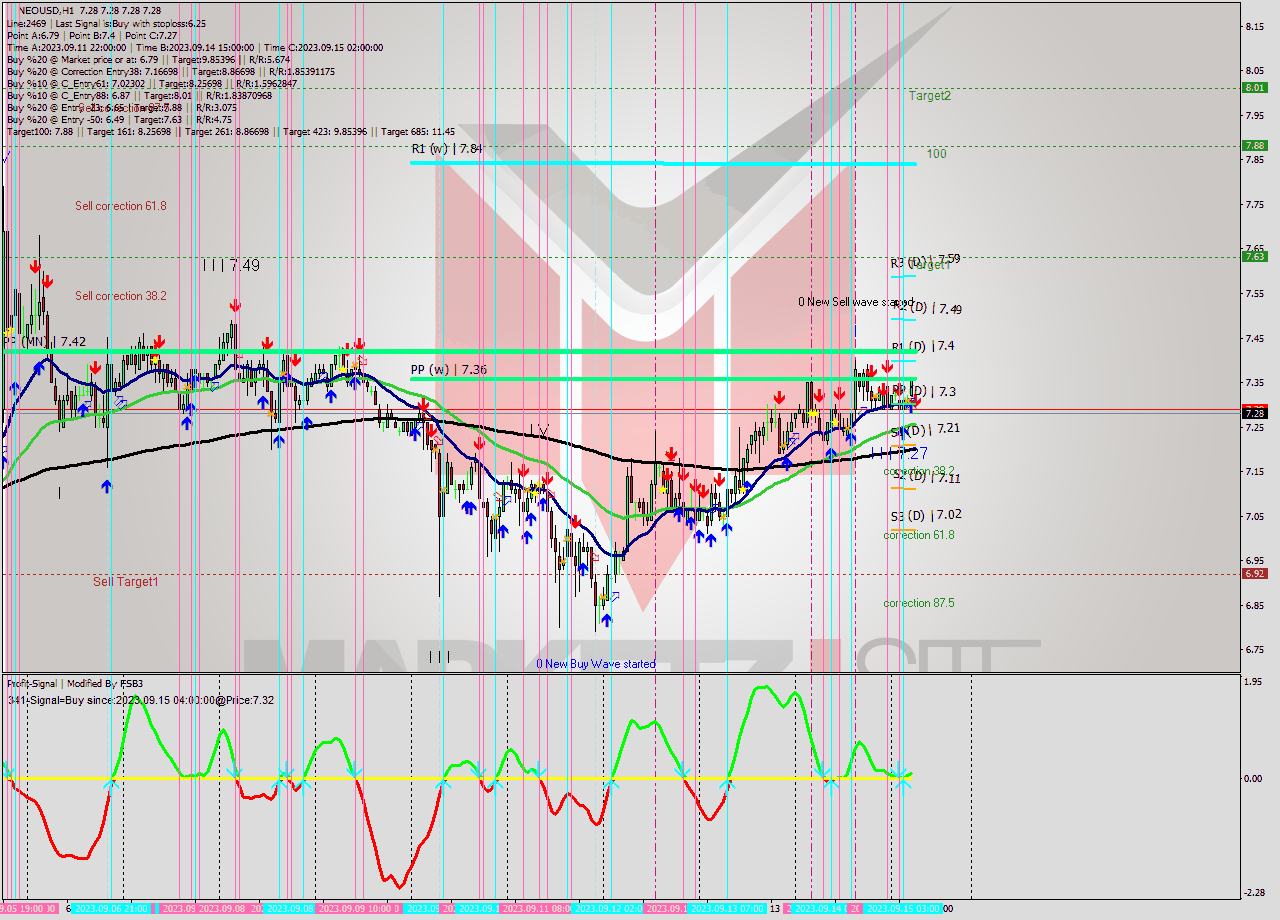Screen dimensions: 1280x920
Task: Click the 'Sell correction 38.2' label
Action: [121, 296]
